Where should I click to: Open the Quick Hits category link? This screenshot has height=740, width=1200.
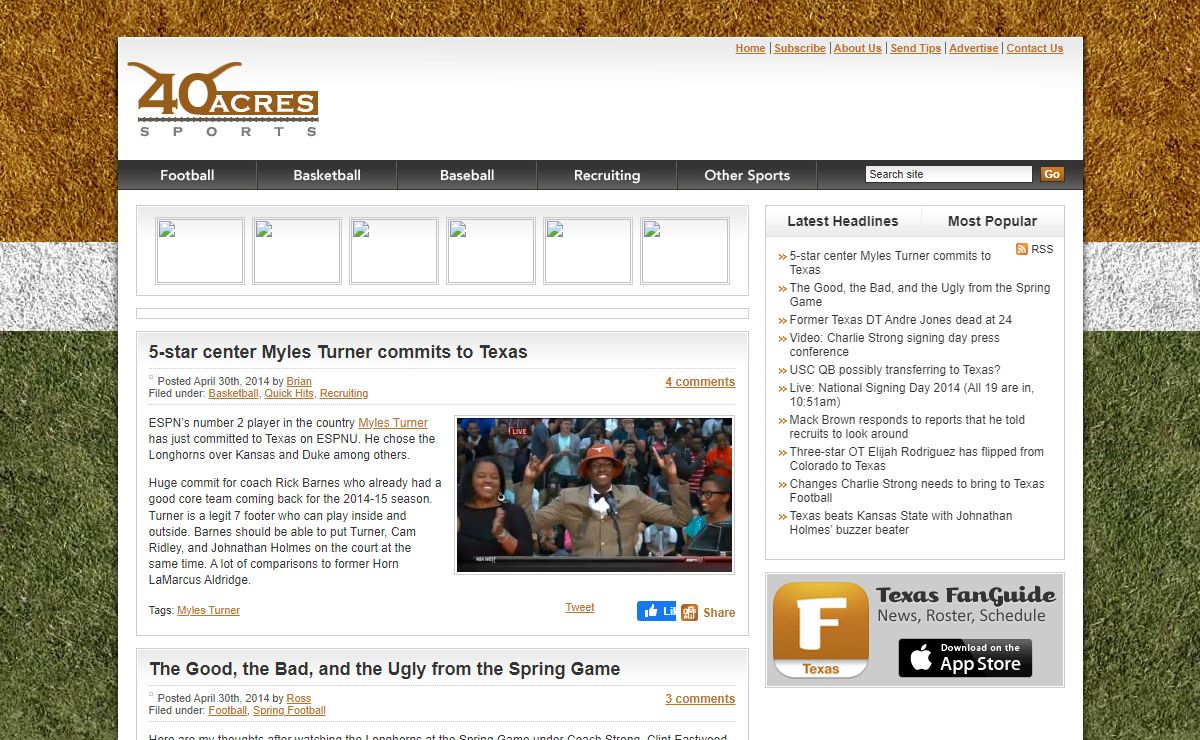pos(289,393)
